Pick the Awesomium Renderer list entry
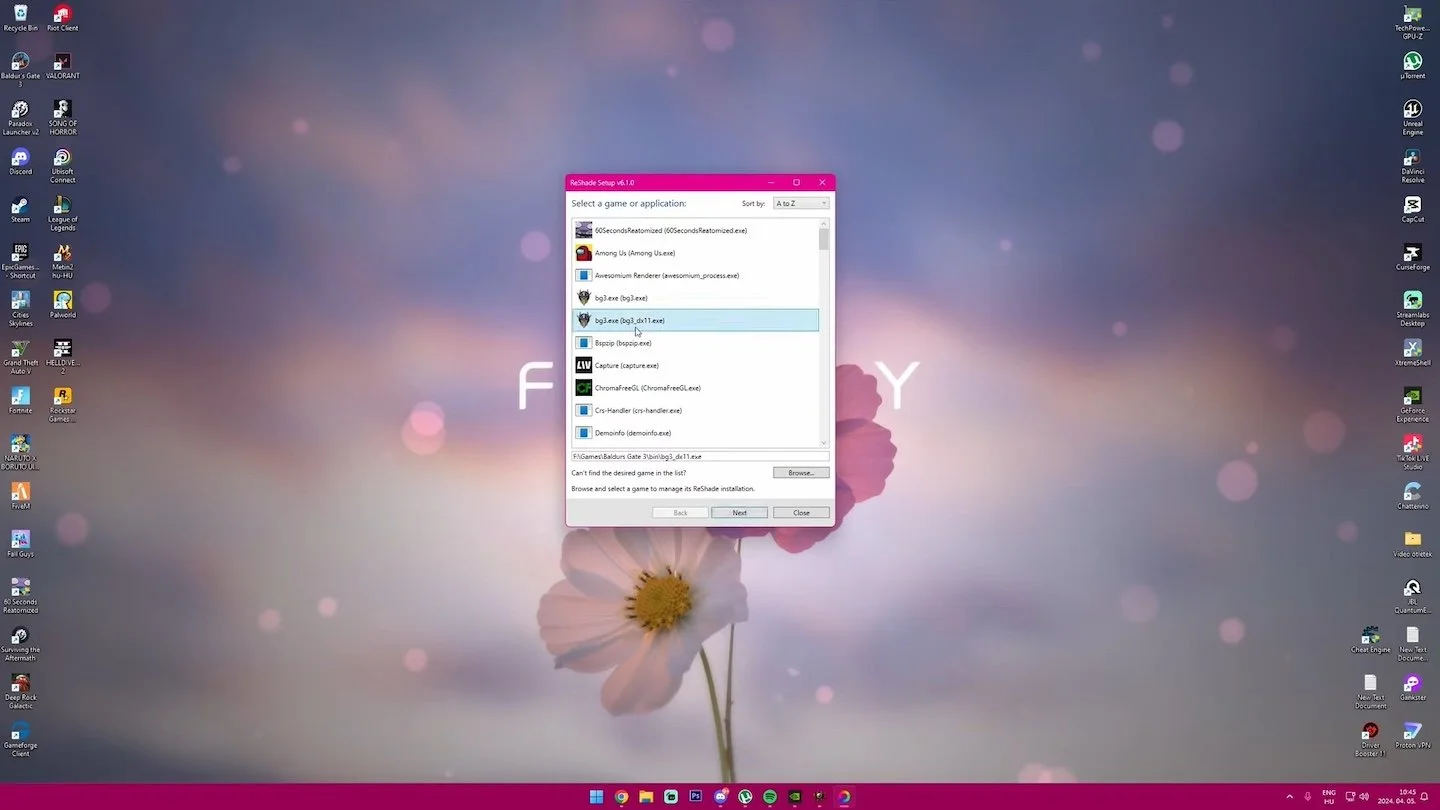 695,275
